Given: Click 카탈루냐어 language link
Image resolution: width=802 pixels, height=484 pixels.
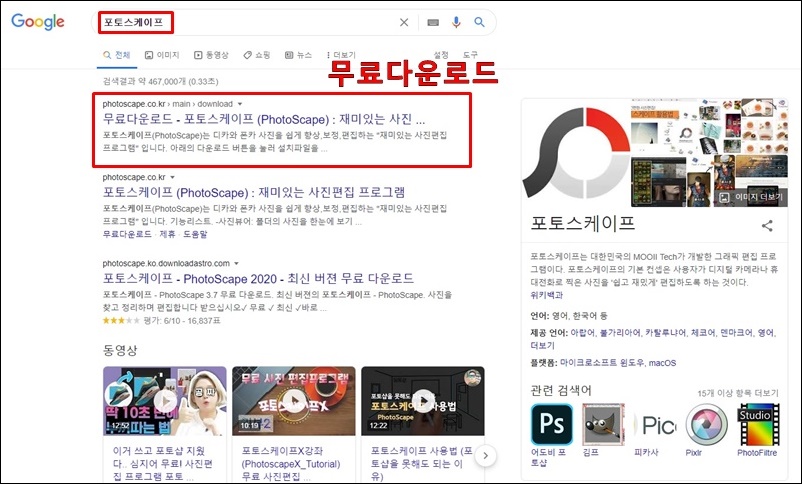Looking at the screenshot, I should [665, 333].
